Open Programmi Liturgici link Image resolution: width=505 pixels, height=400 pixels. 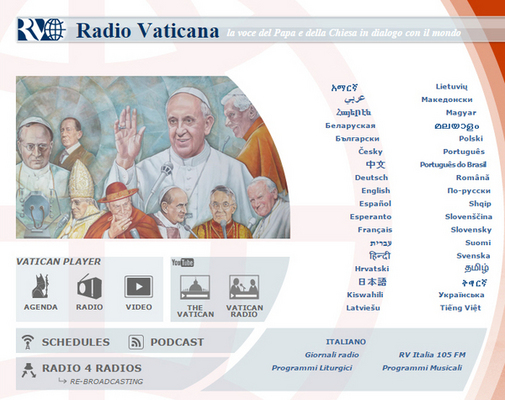pyautogui.click(x=312, y=368)
